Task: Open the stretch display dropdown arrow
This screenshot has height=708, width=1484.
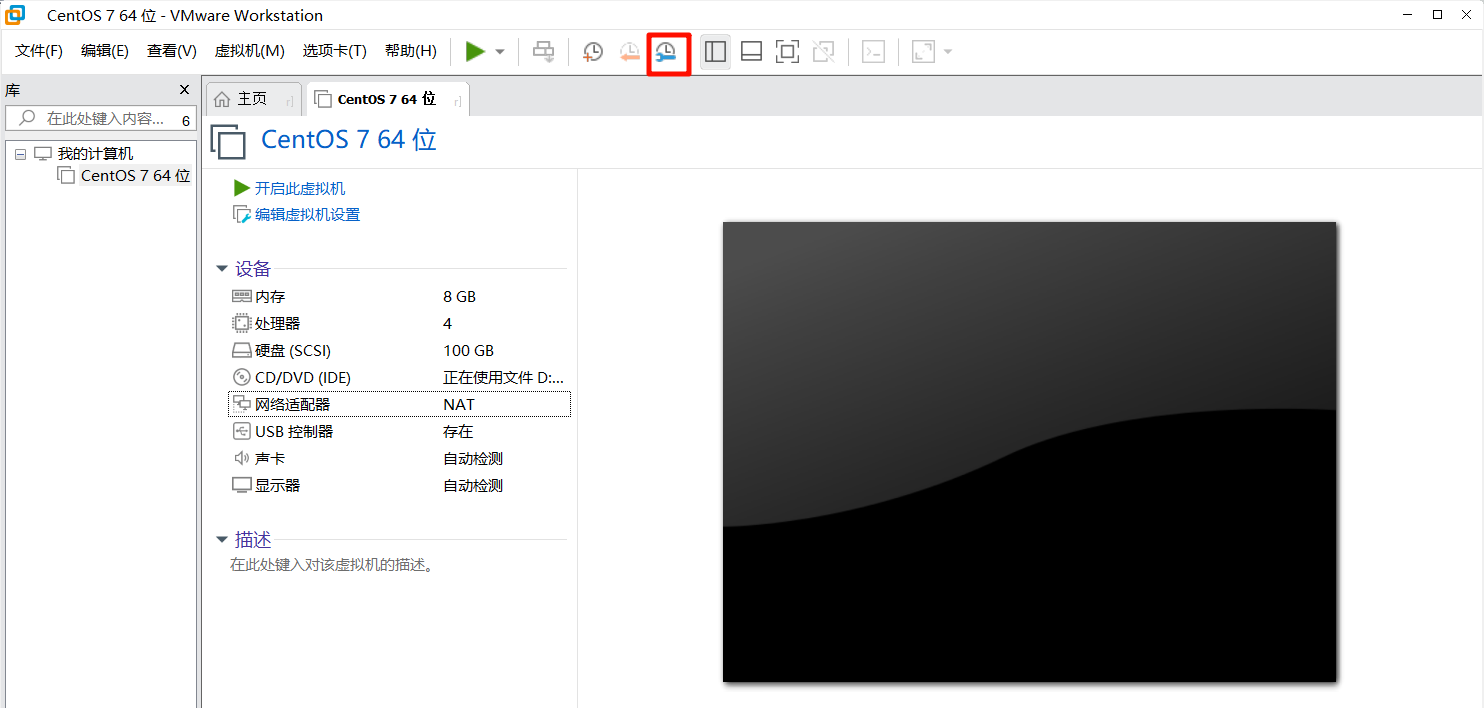Action: [948, 52]
